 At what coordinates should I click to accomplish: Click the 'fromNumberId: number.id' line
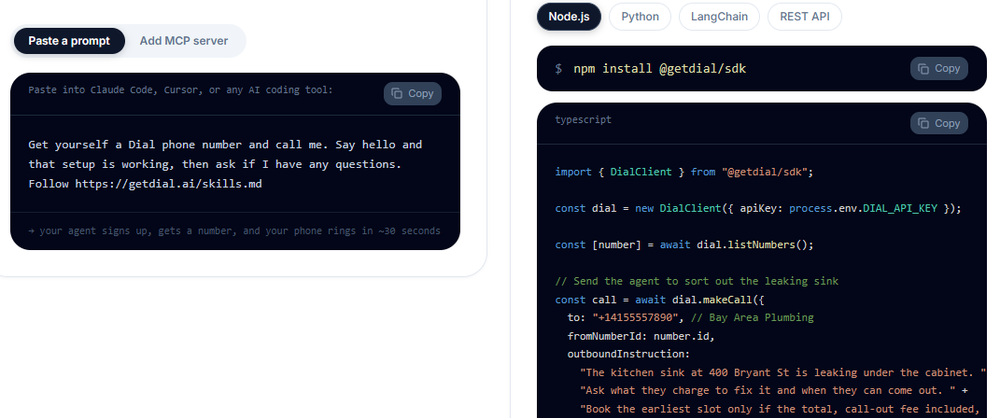(641, 336)
